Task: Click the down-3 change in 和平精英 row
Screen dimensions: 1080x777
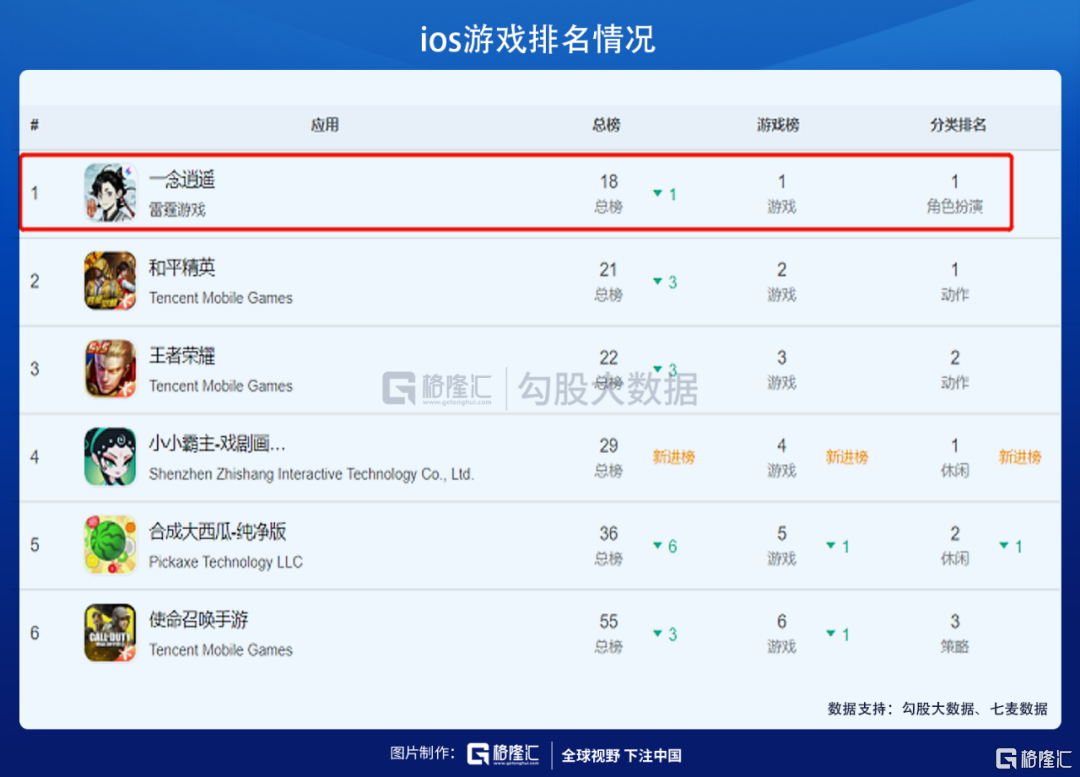Action: (x=665, y=282)
